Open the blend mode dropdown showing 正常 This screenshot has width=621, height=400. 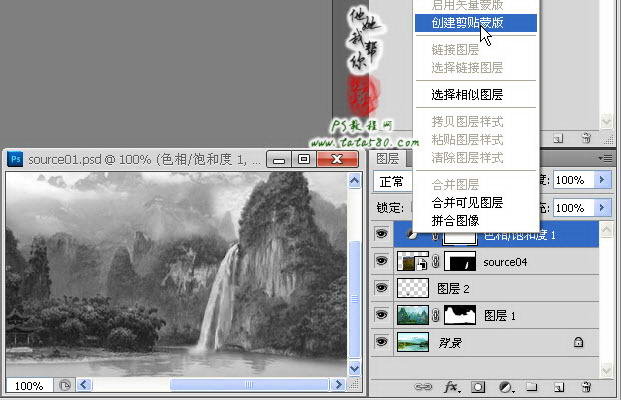pyautogui.click(x=393, y=182)
